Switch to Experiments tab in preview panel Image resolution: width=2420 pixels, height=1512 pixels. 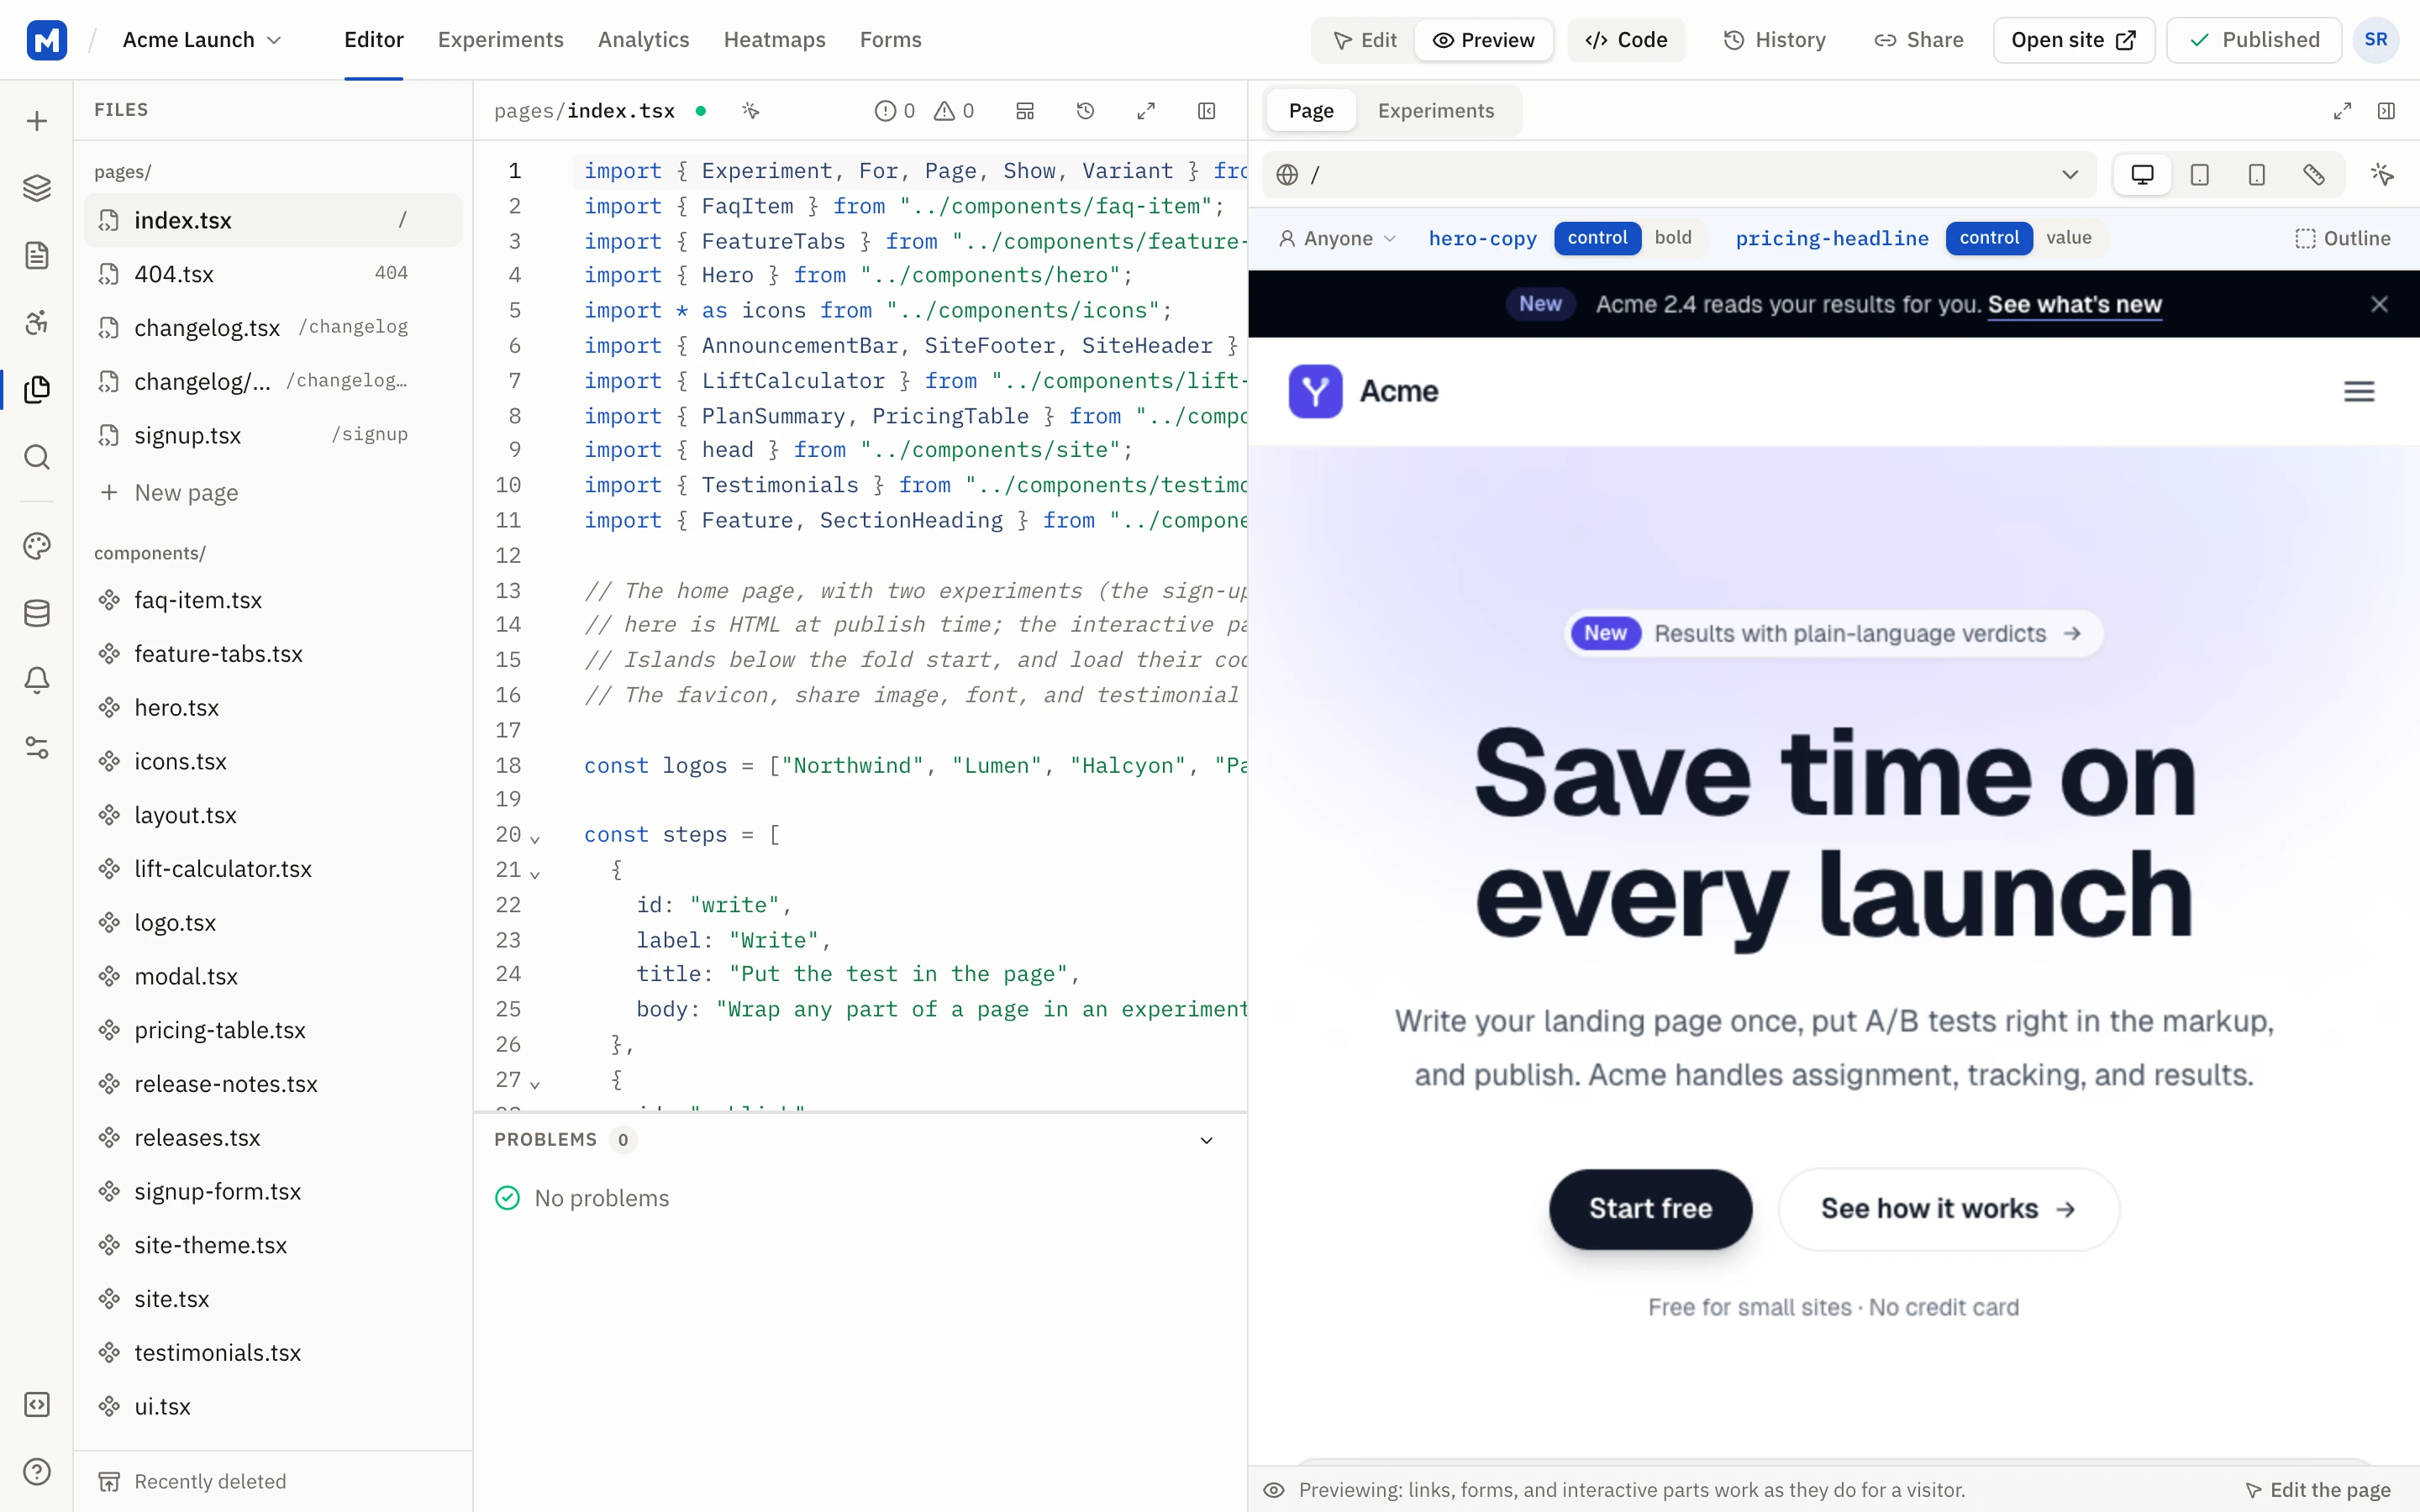coord(1436,111)
